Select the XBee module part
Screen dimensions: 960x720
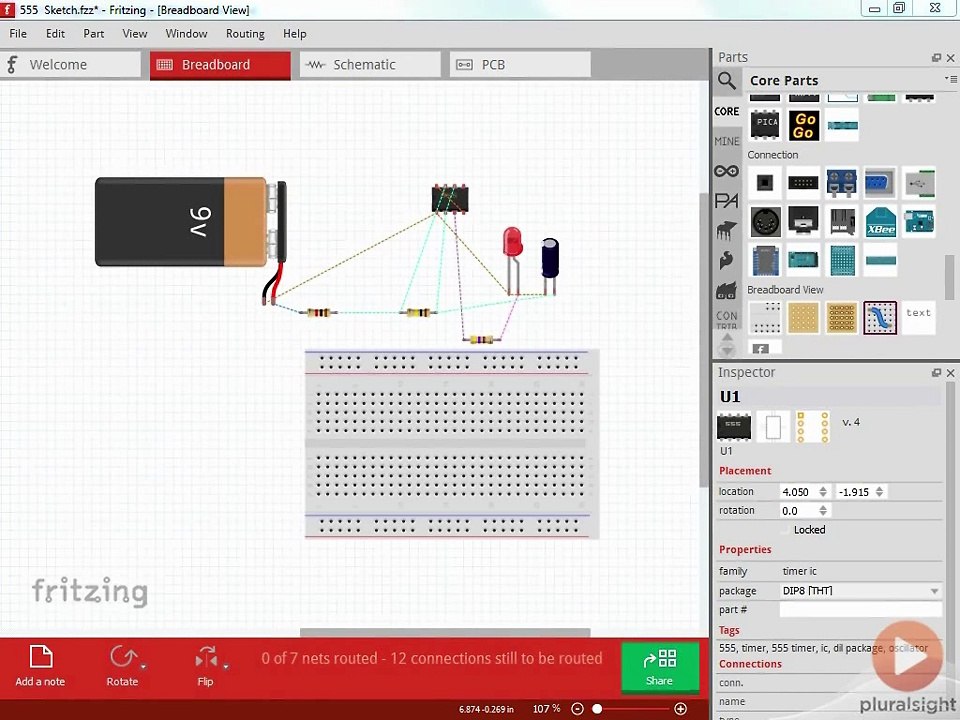tap(880, 222)
